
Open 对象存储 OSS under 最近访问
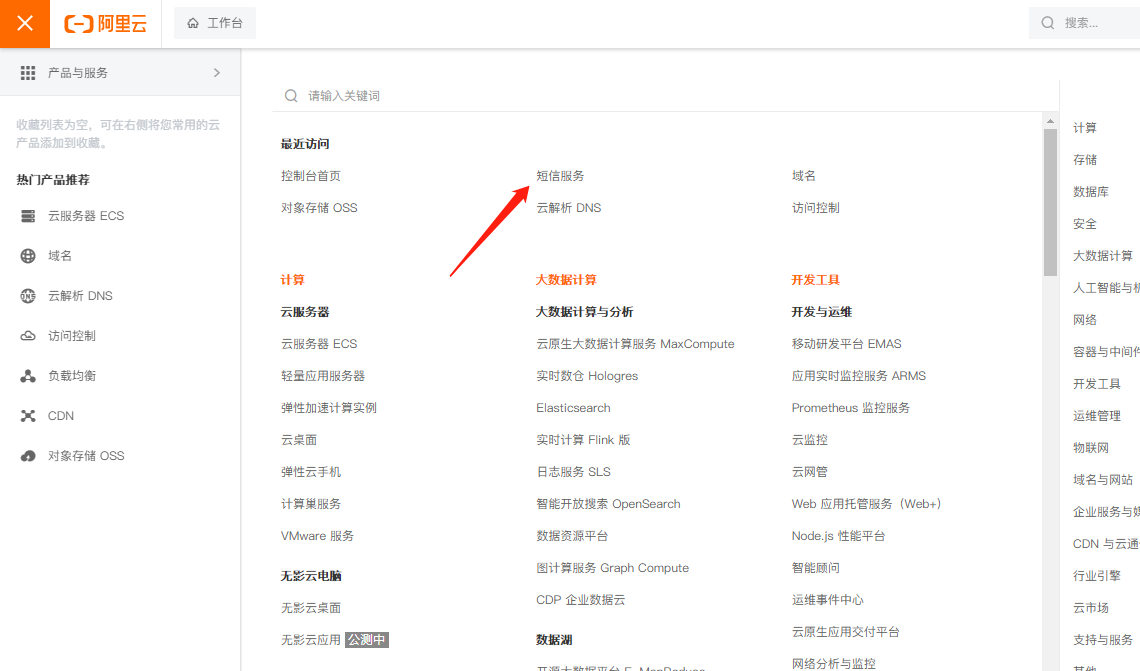pyautogui.click(x=319, y=208)
